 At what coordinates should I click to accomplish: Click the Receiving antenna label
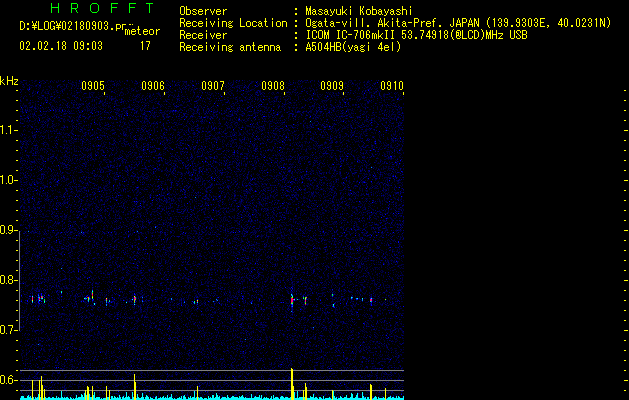tap(230, 47)
